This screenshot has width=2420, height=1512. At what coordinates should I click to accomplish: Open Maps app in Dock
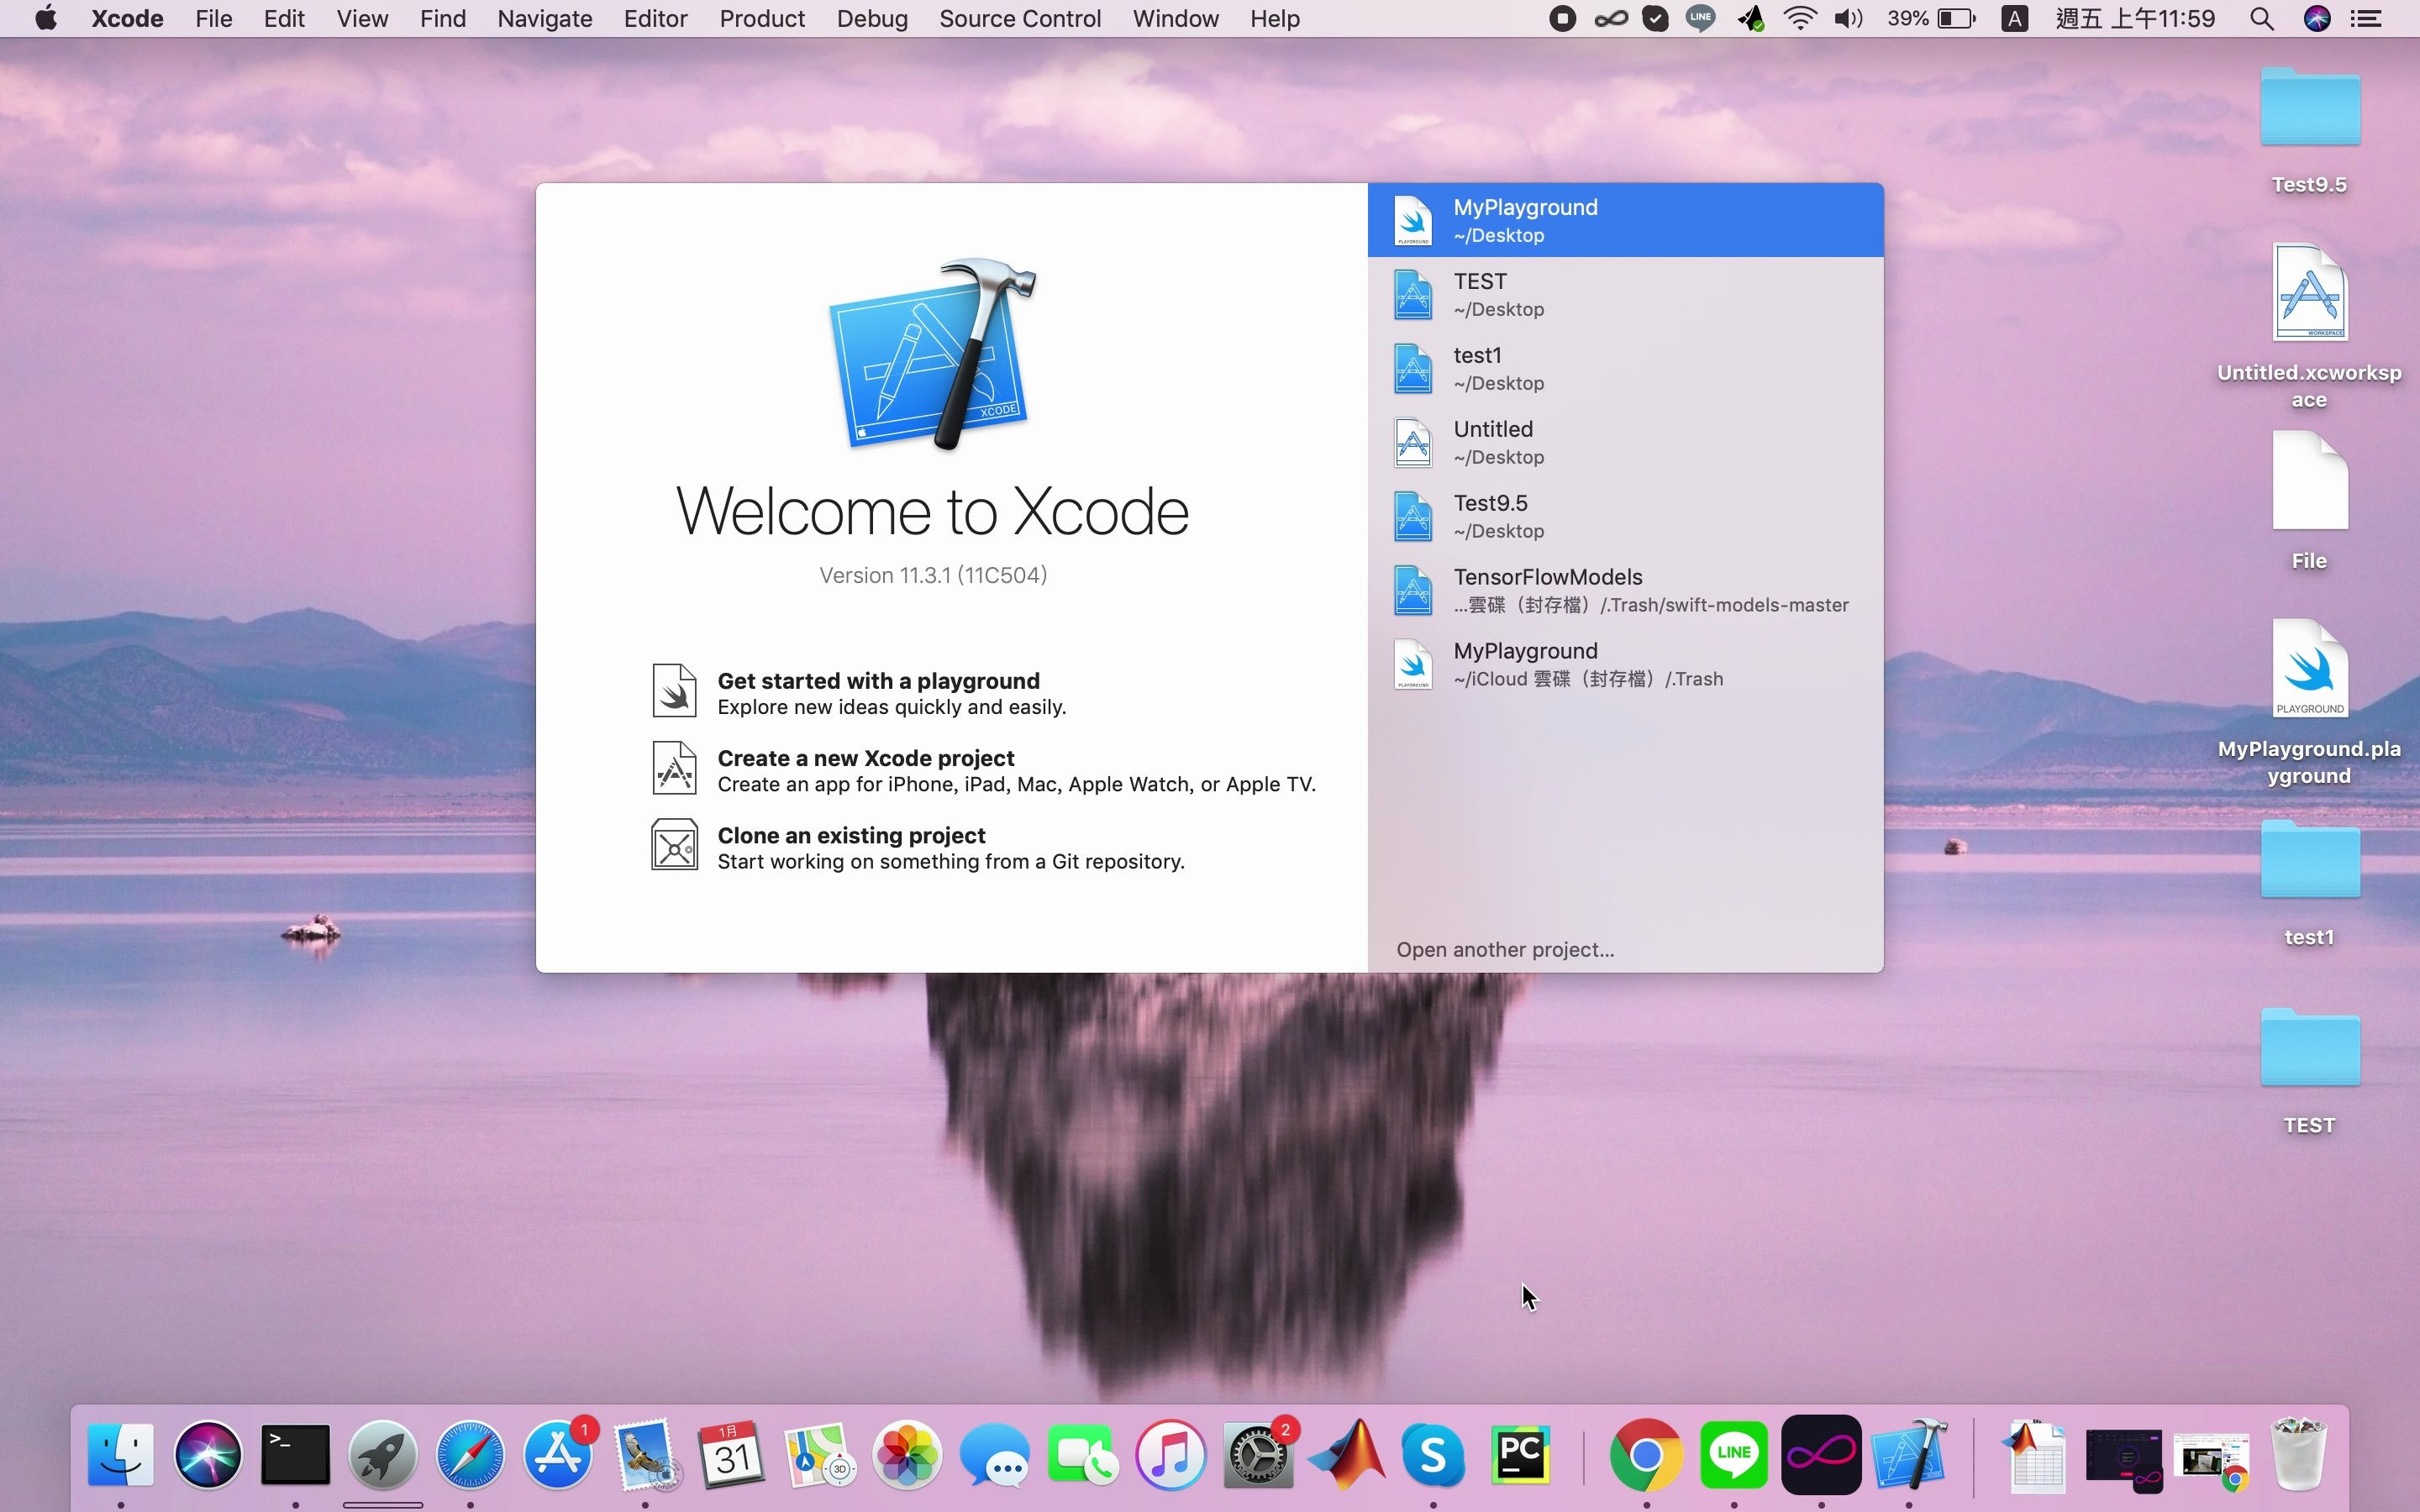pyautogui.click(x=820, y=1454)
